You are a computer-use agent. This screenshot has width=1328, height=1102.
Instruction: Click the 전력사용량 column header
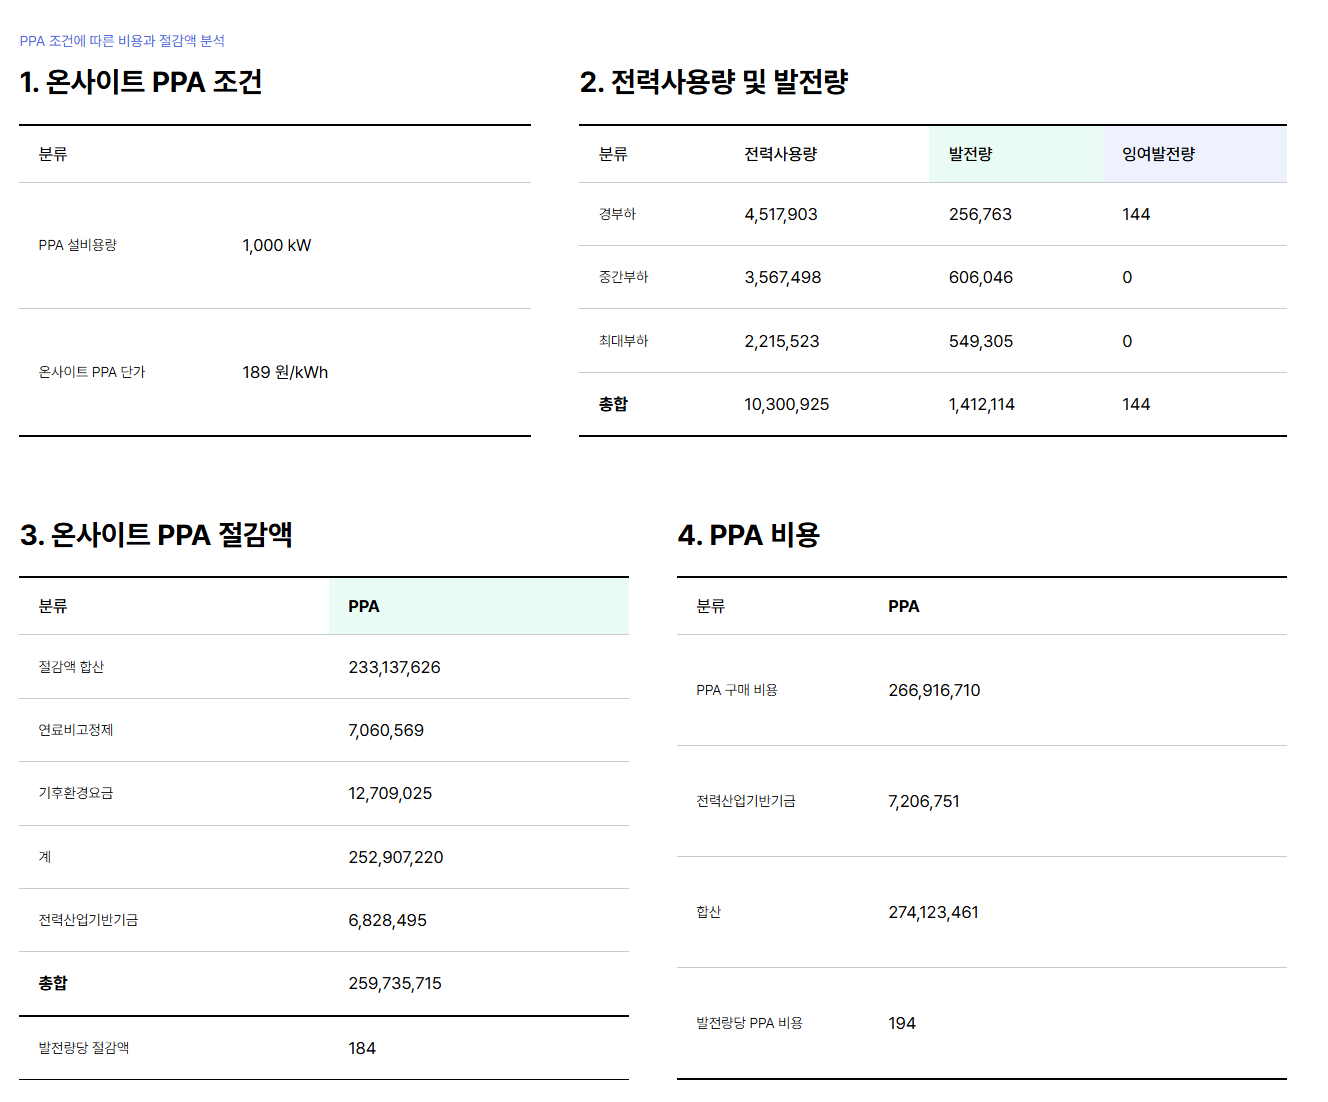click(x=780, y=154)
